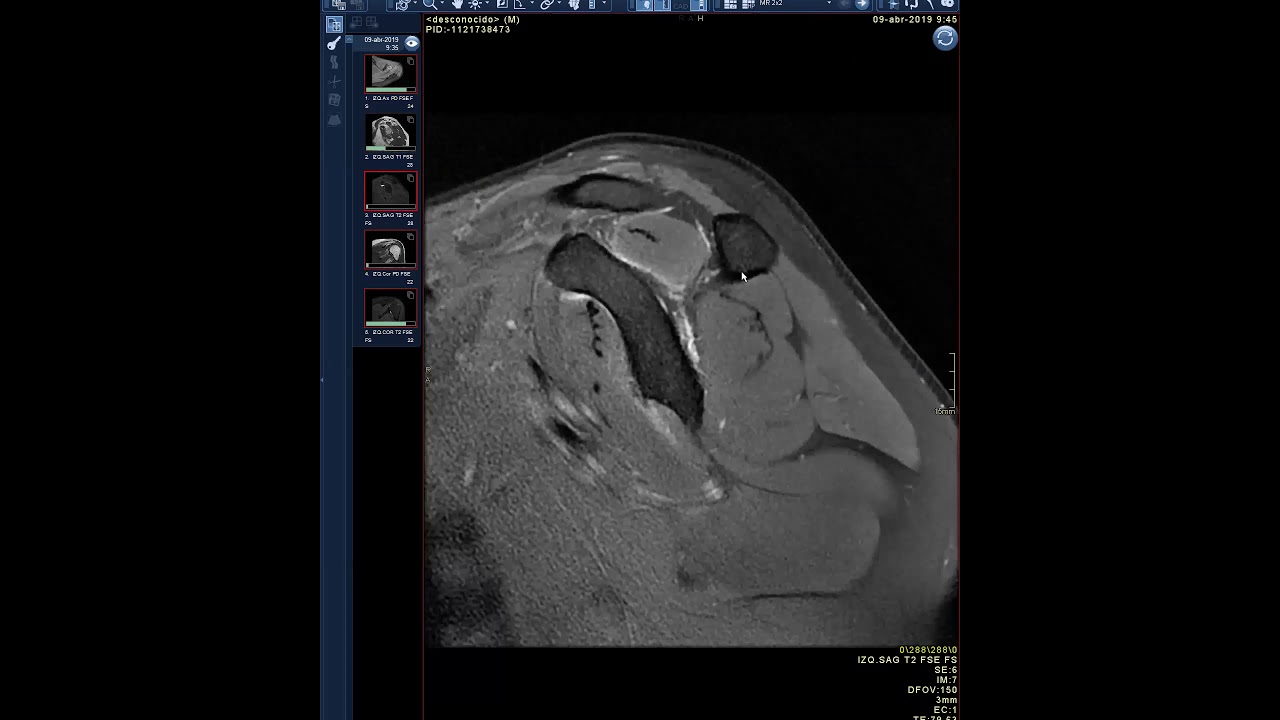Click the DFOV:150 overlay value

(x=932, y=690)
